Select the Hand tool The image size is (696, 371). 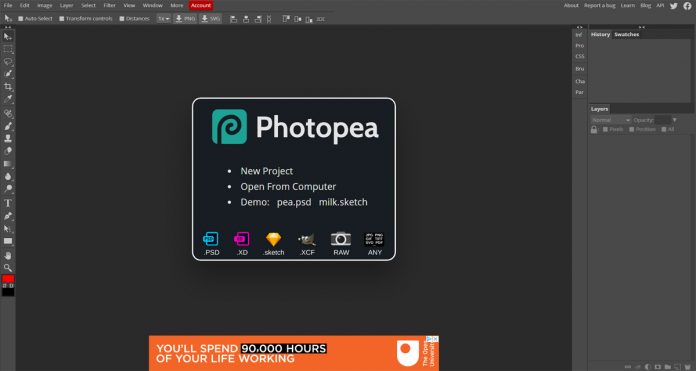[8, 255]
